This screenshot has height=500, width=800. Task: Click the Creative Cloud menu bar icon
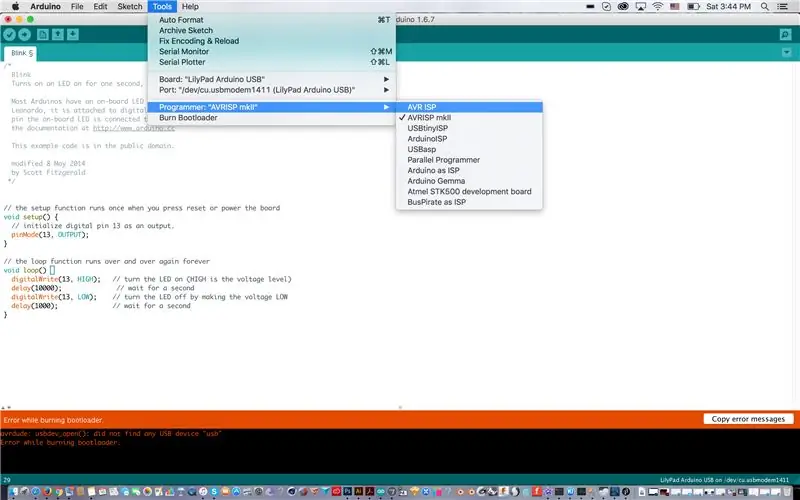(623, 7)
